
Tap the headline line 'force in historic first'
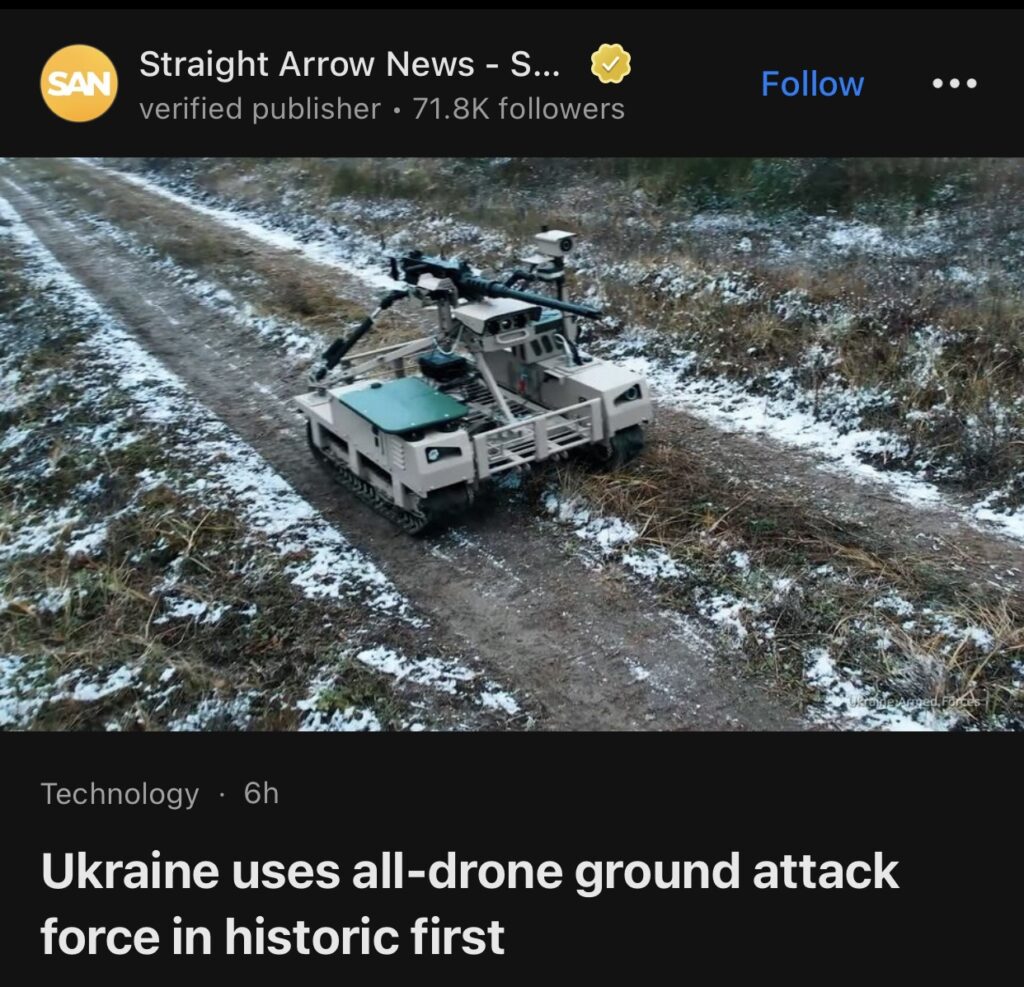272,936
